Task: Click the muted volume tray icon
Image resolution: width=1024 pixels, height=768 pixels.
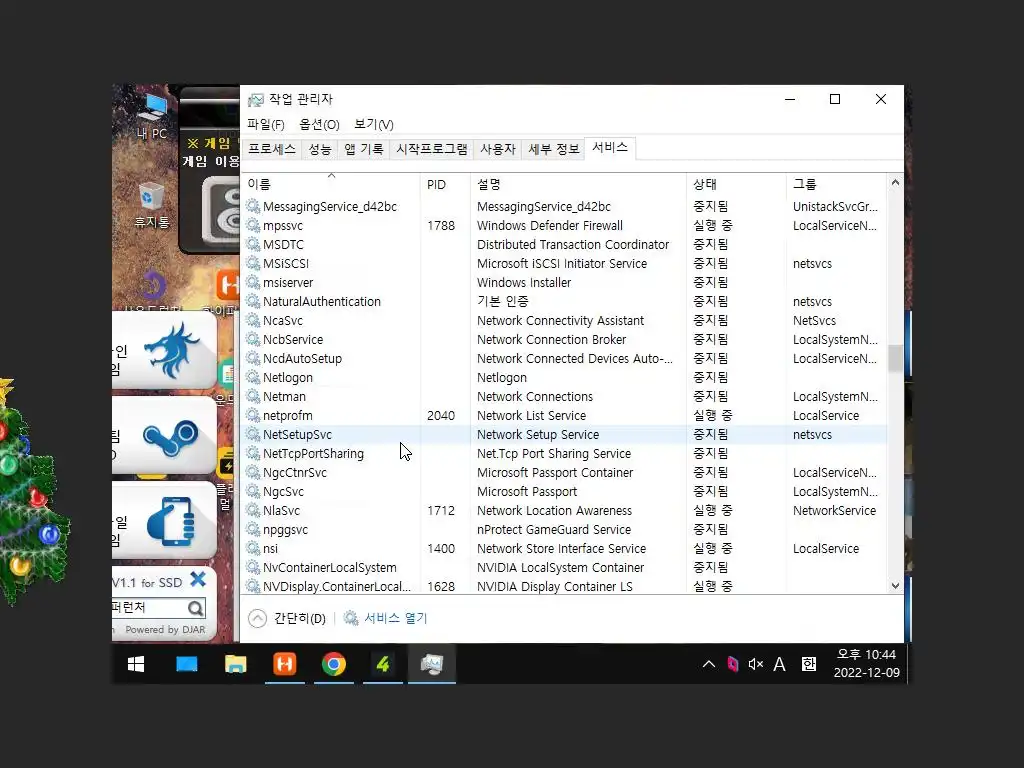Action: point(756,664)
